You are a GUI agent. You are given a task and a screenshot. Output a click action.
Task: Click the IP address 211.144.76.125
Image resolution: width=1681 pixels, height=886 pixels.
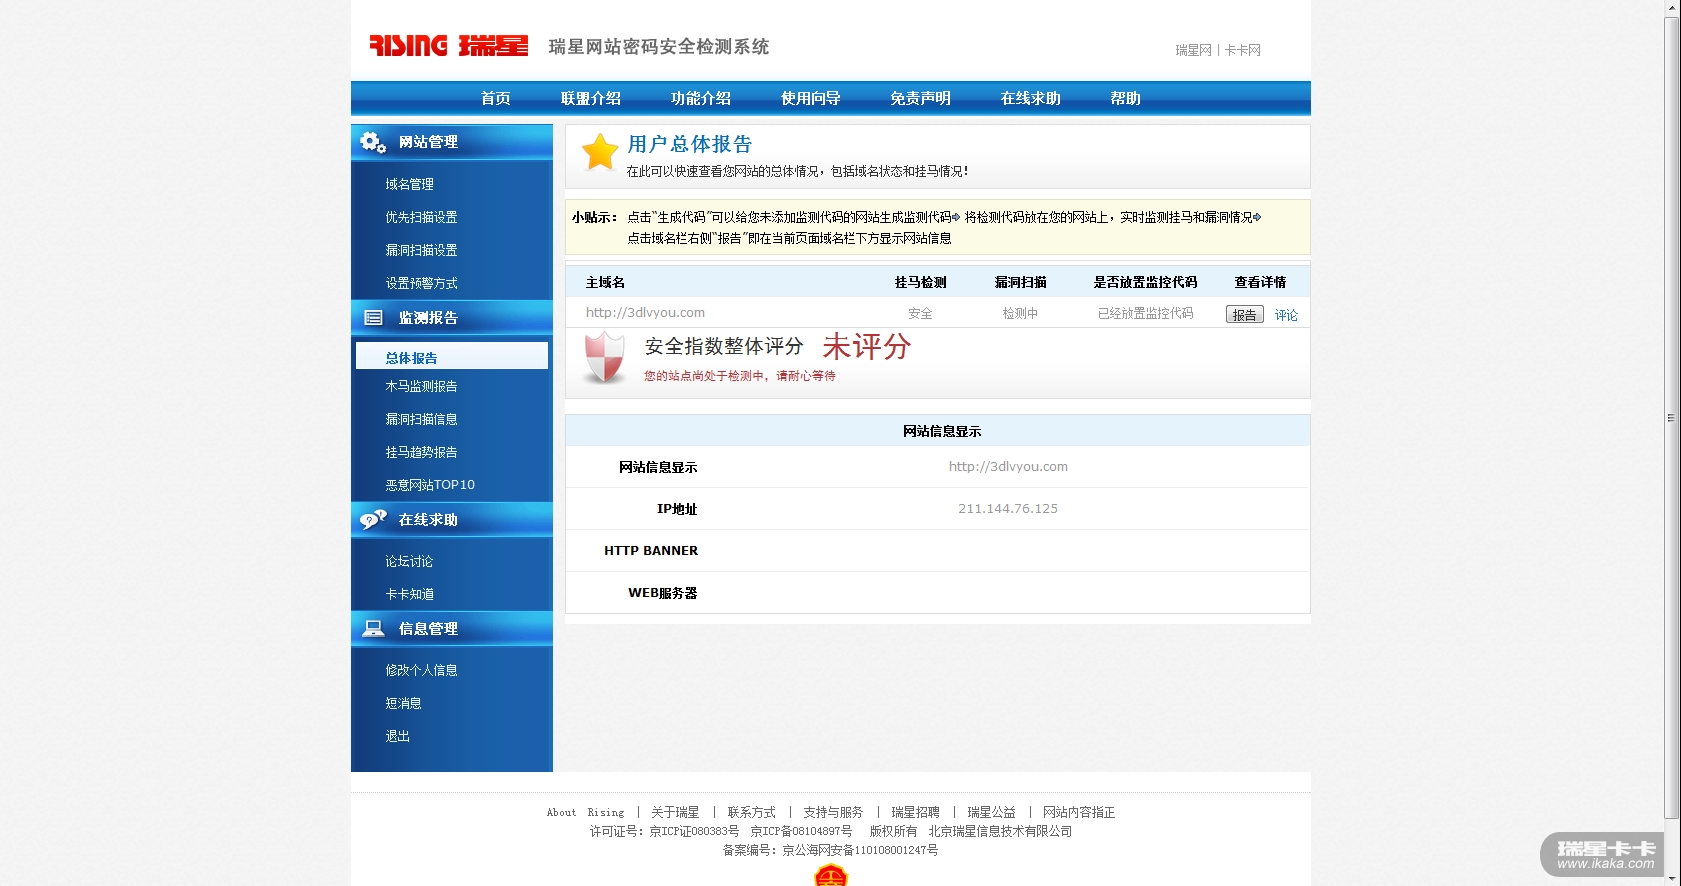(1008, 509)
